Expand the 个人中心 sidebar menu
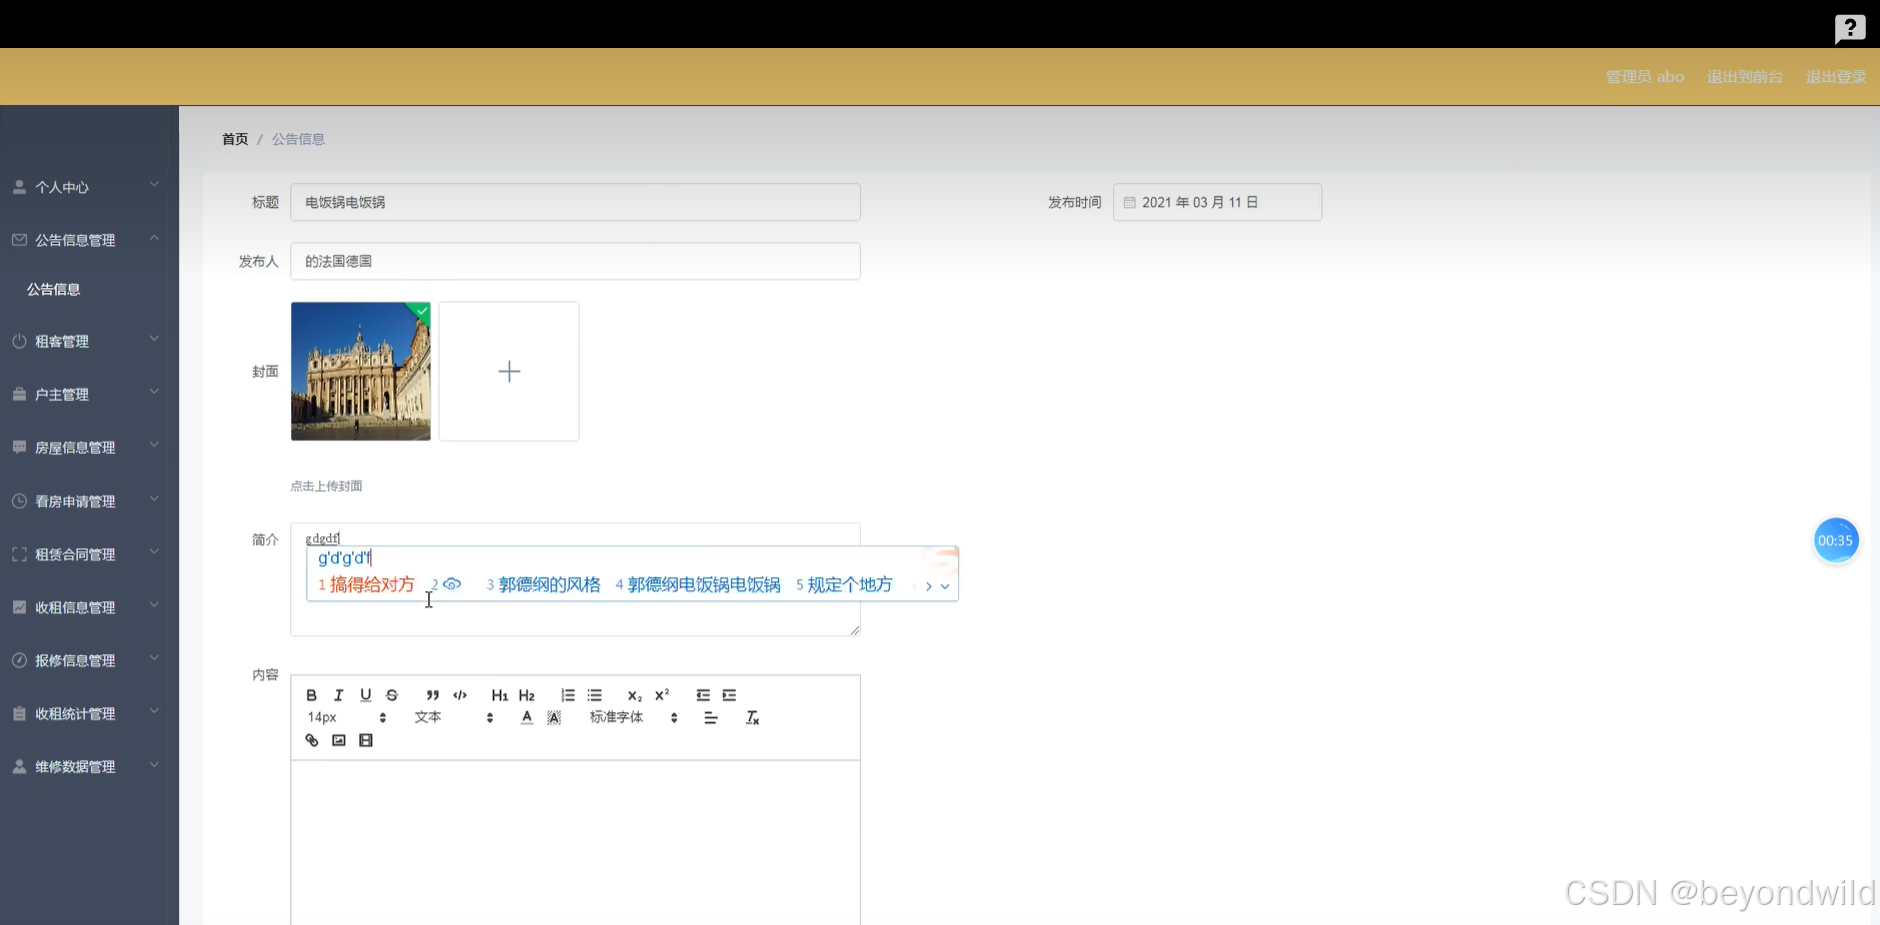Screen dimensions: 1880x925 89,187
